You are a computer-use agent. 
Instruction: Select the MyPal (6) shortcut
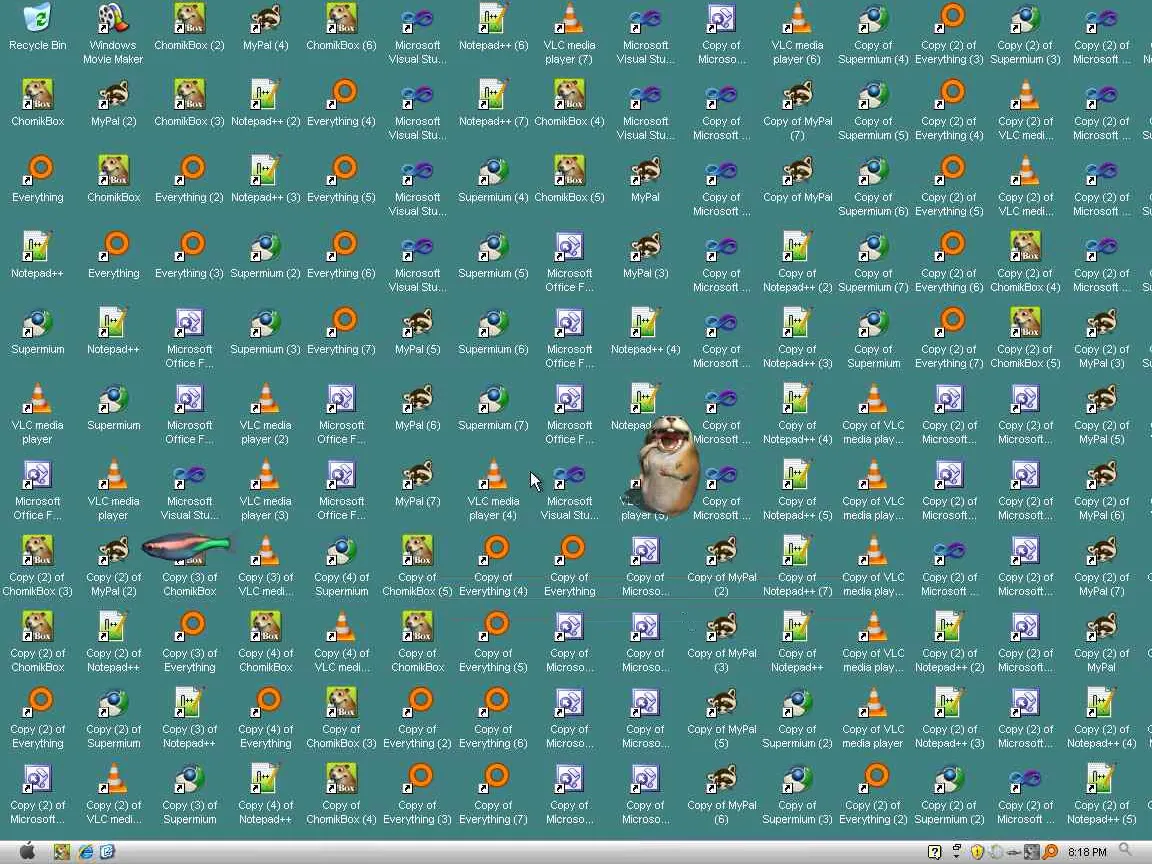tap(417, 408)
